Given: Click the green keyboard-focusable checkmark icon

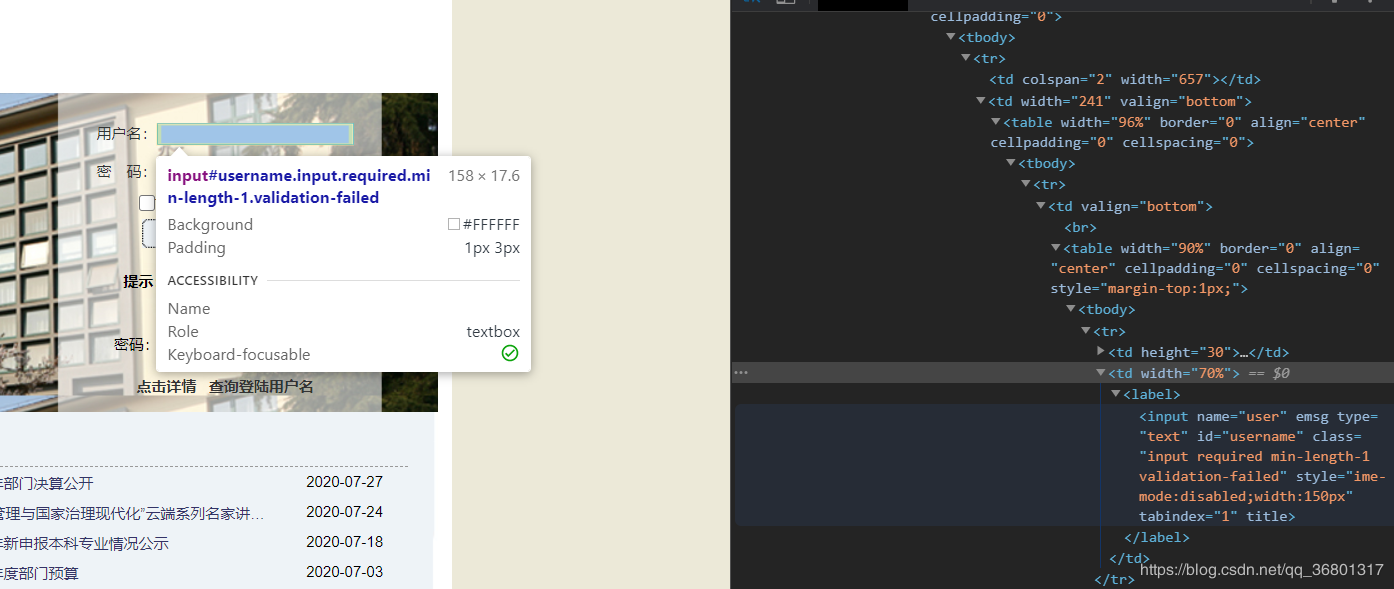Looking at the screenshot, I should tap(510, 353).
